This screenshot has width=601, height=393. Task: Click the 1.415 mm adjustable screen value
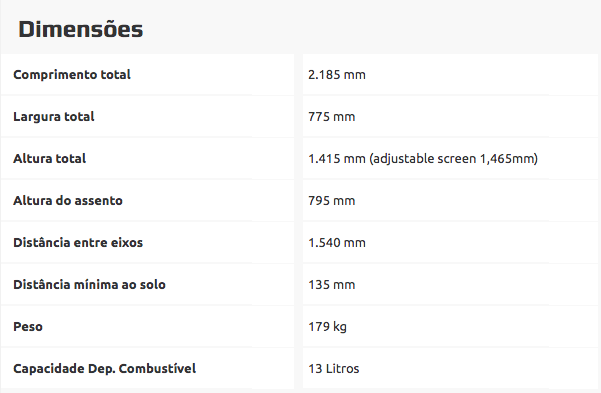[423, 158]
